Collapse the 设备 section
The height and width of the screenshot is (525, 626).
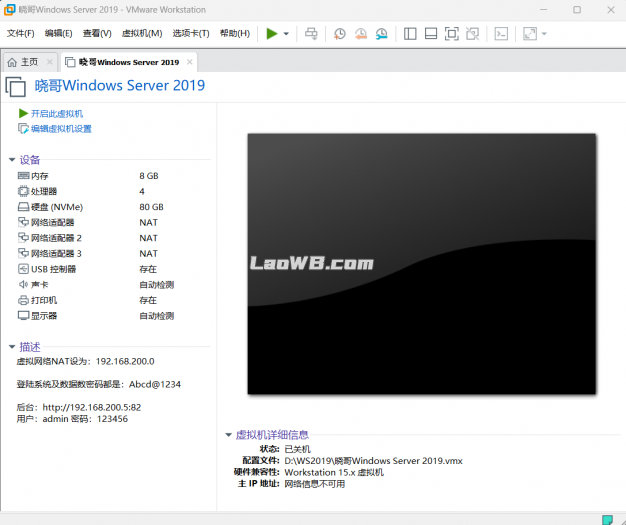coord(12,160)
